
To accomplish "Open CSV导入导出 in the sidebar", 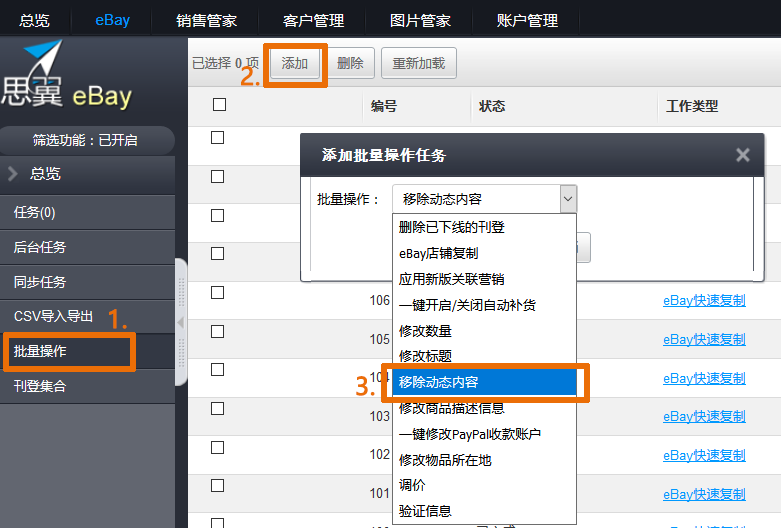I will 87,316.
